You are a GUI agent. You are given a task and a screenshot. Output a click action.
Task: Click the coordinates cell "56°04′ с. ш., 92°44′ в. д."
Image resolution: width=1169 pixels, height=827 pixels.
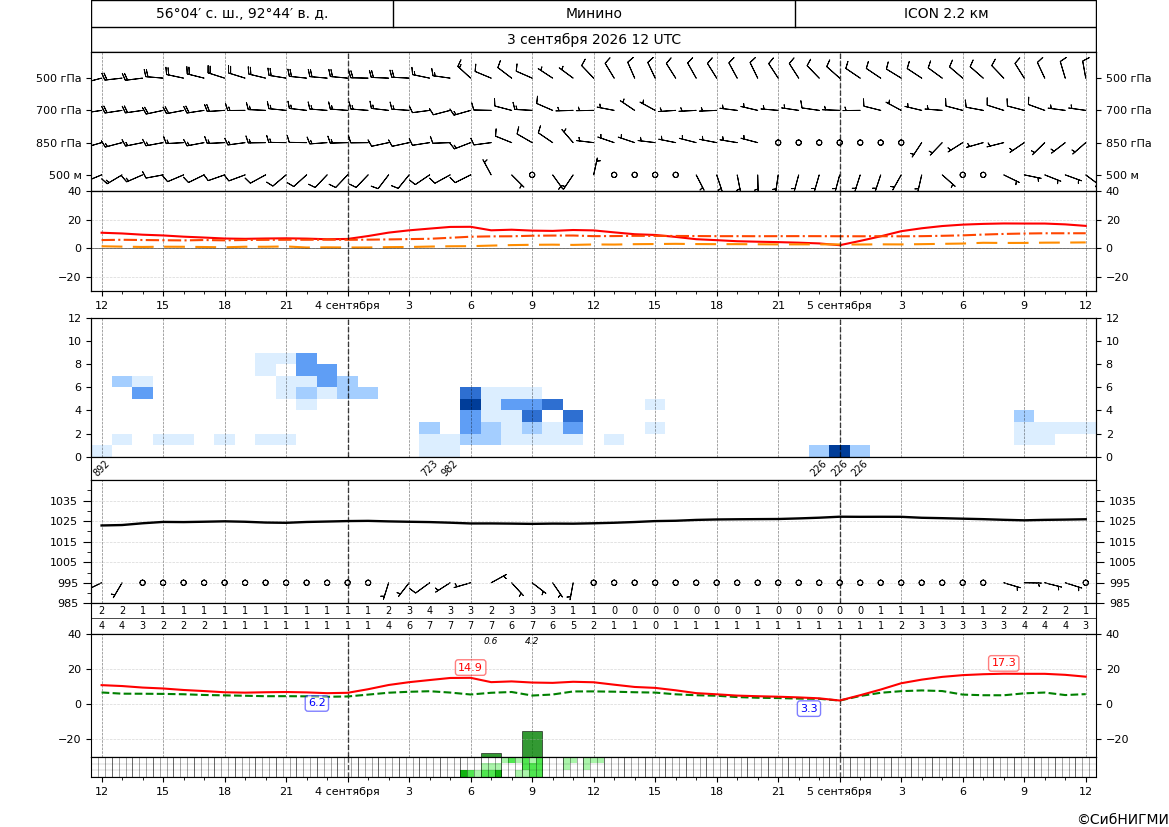coord(242,13)
